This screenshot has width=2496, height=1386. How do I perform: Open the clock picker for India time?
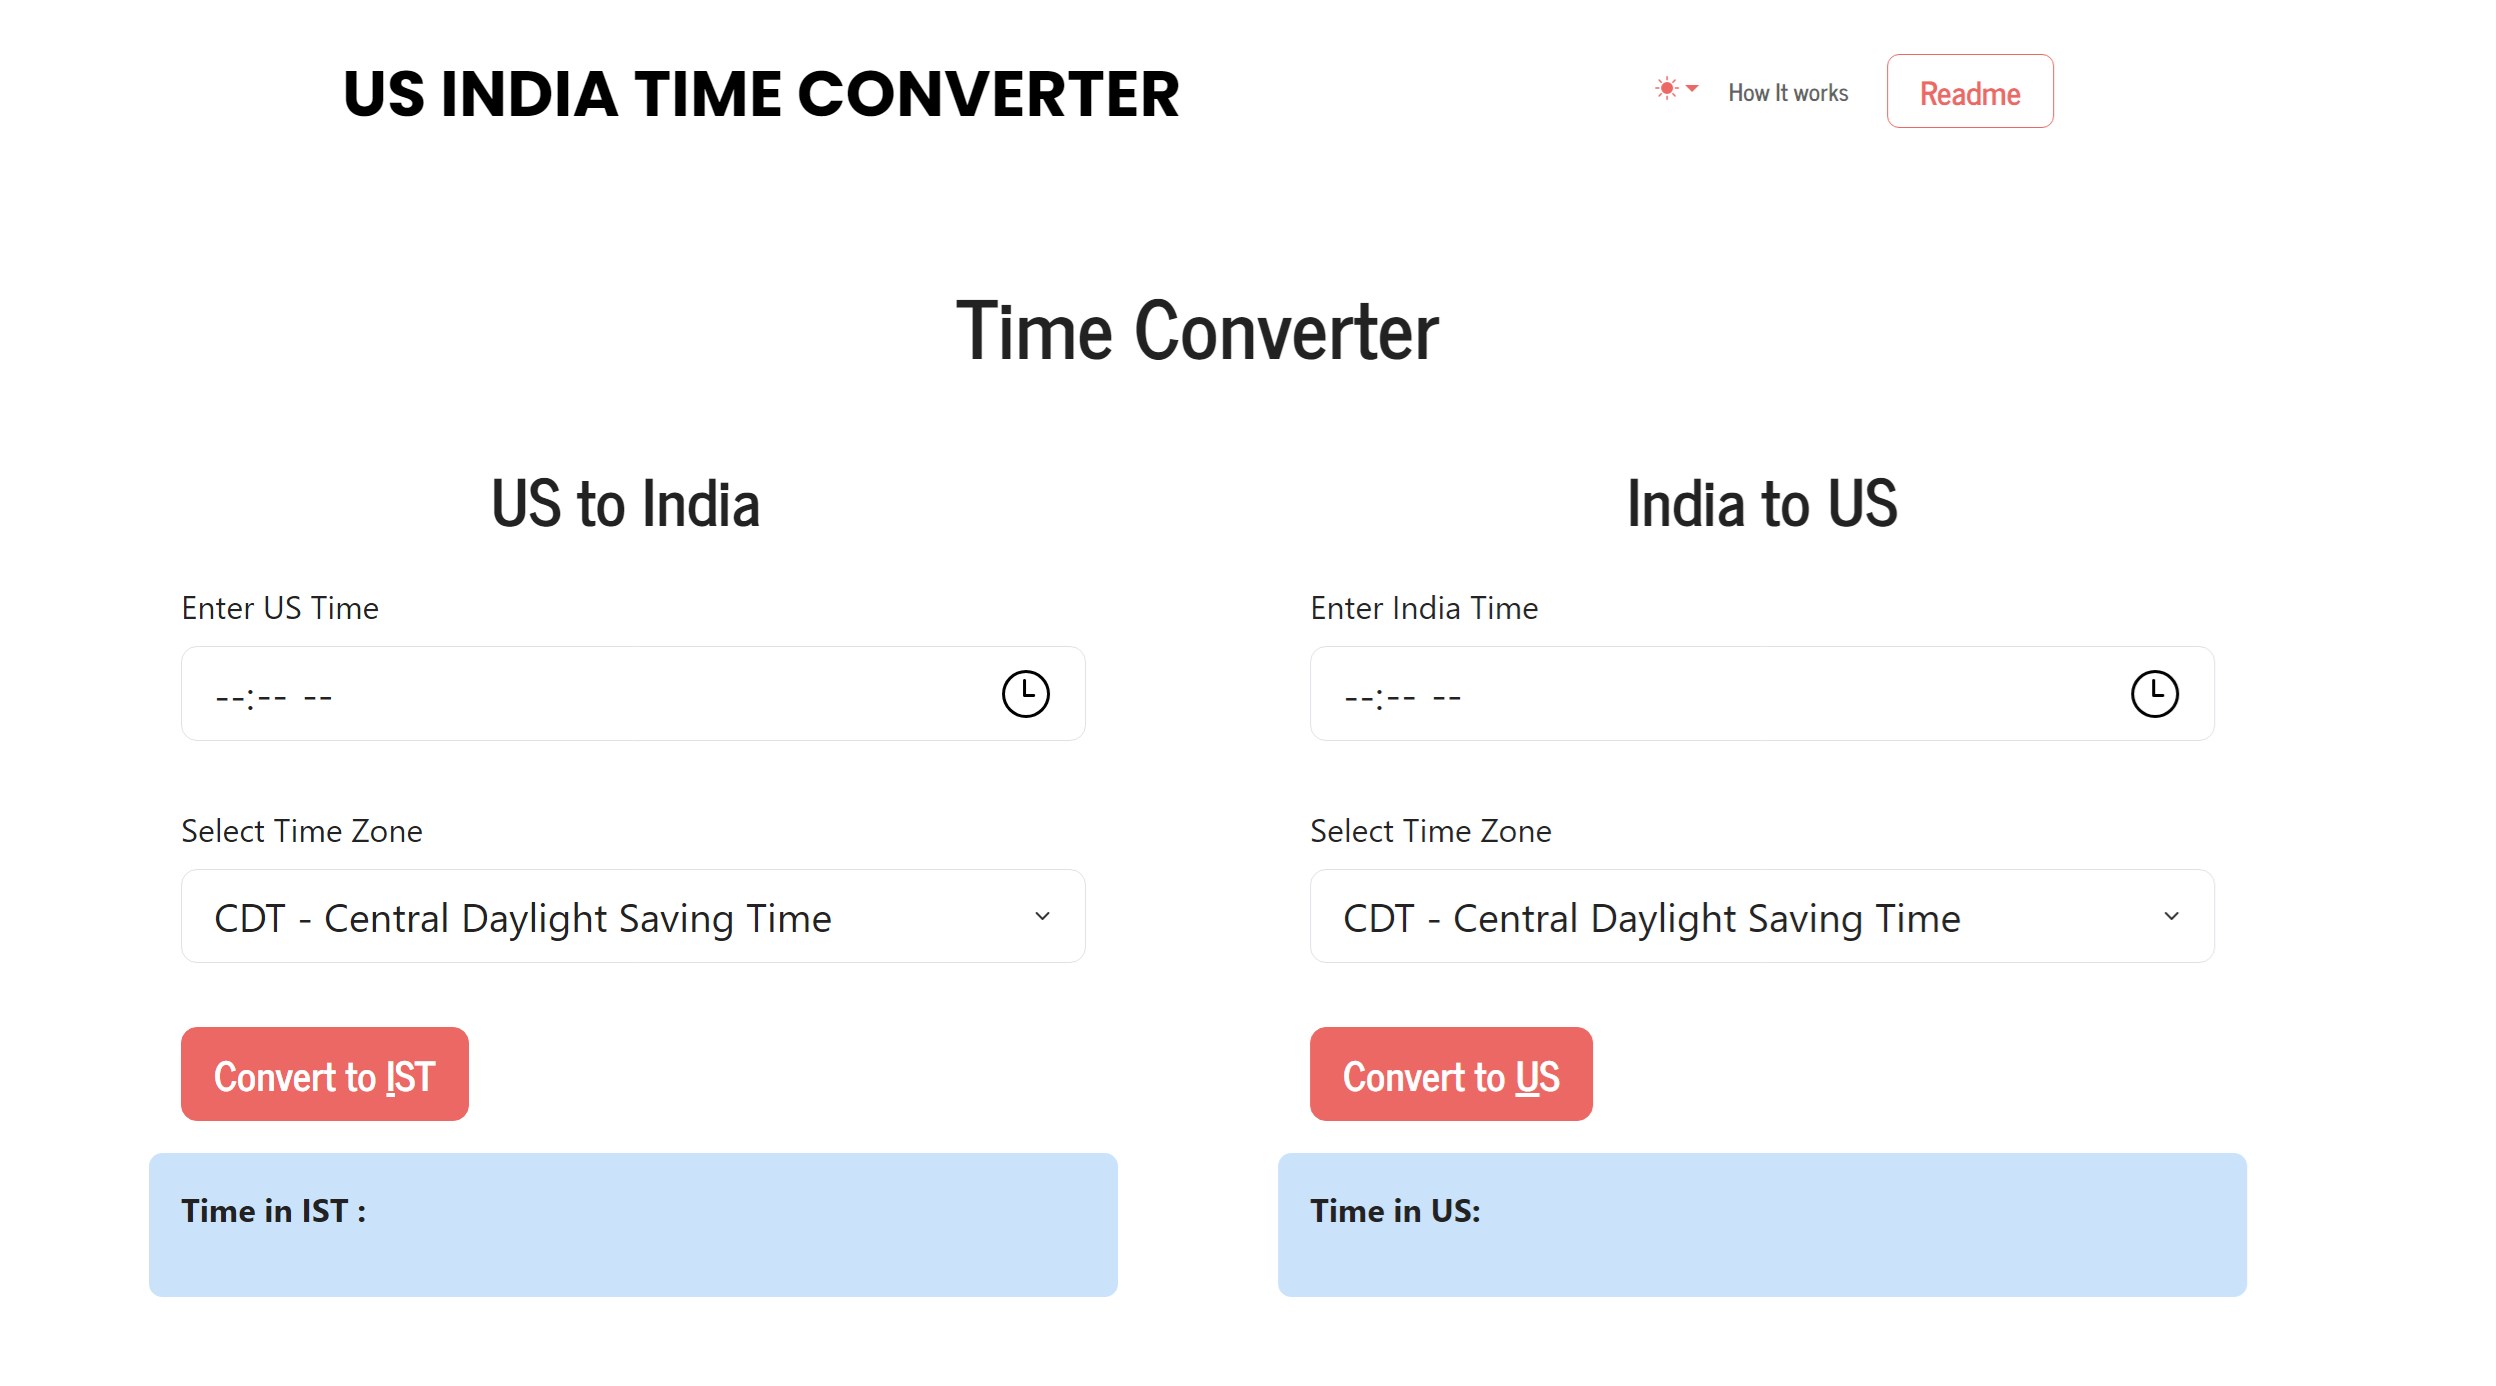(2154, 694)
